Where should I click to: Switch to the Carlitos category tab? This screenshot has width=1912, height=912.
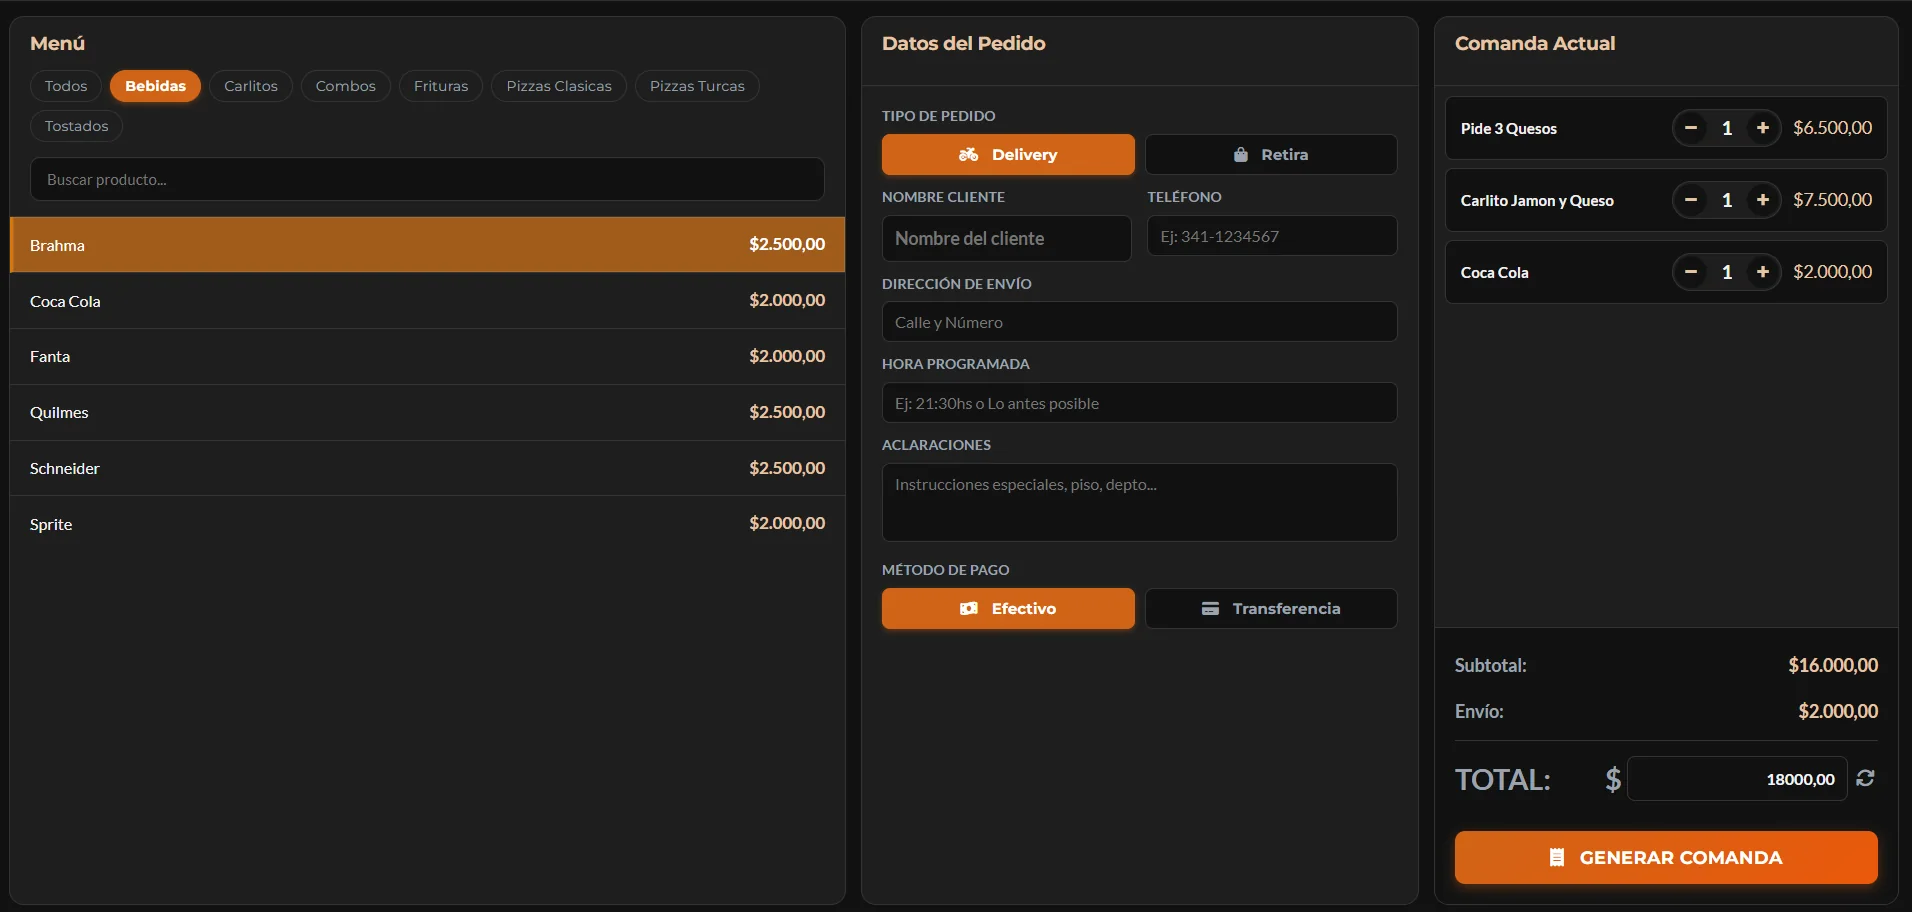point(251,86)
